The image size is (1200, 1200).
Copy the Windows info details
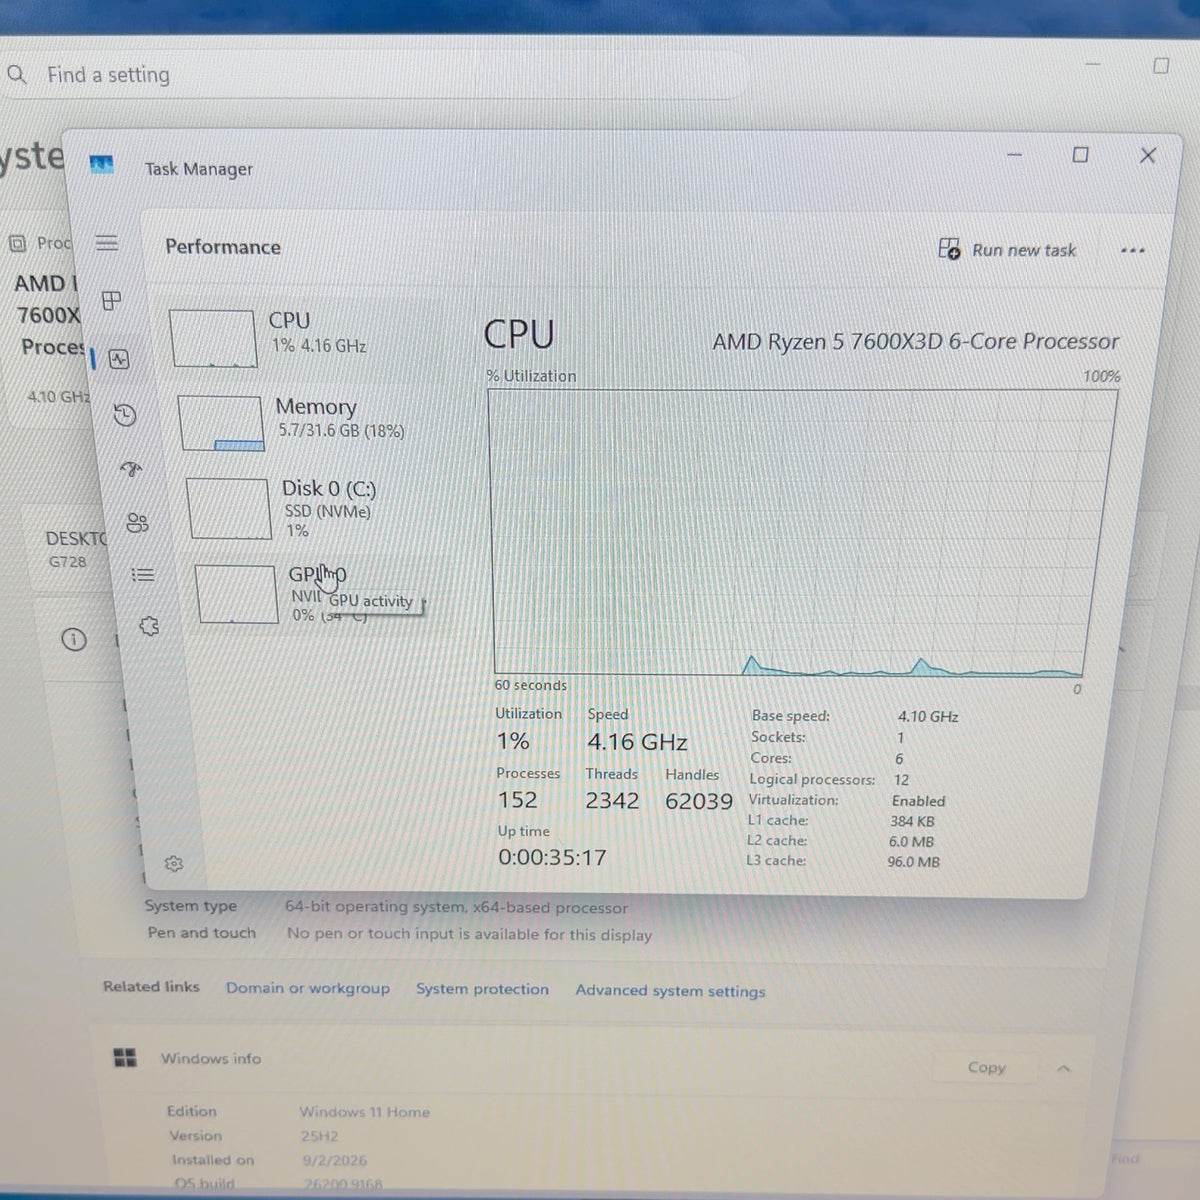986,1067
